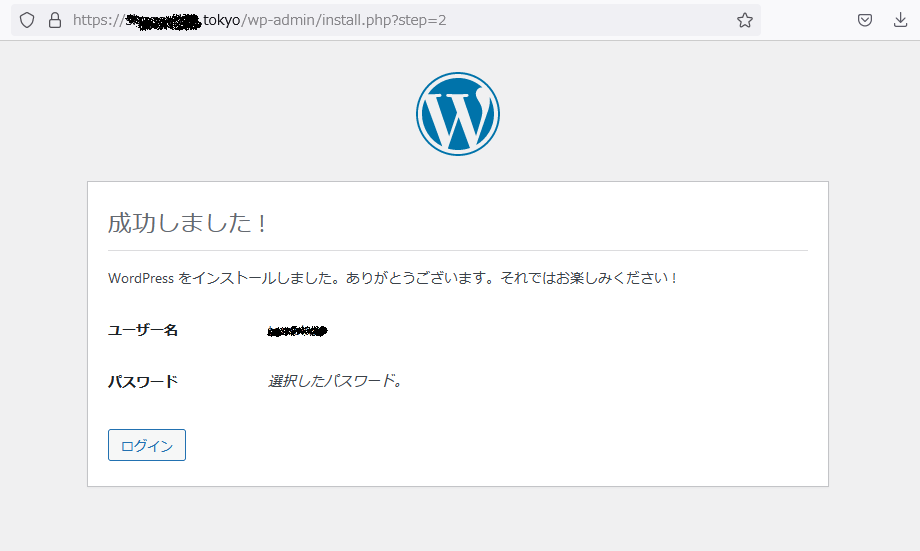The height and width of the screenshot is (551, 920).
Task: Click the text 選択したパスワード。
Action: (x=335, y=381)
